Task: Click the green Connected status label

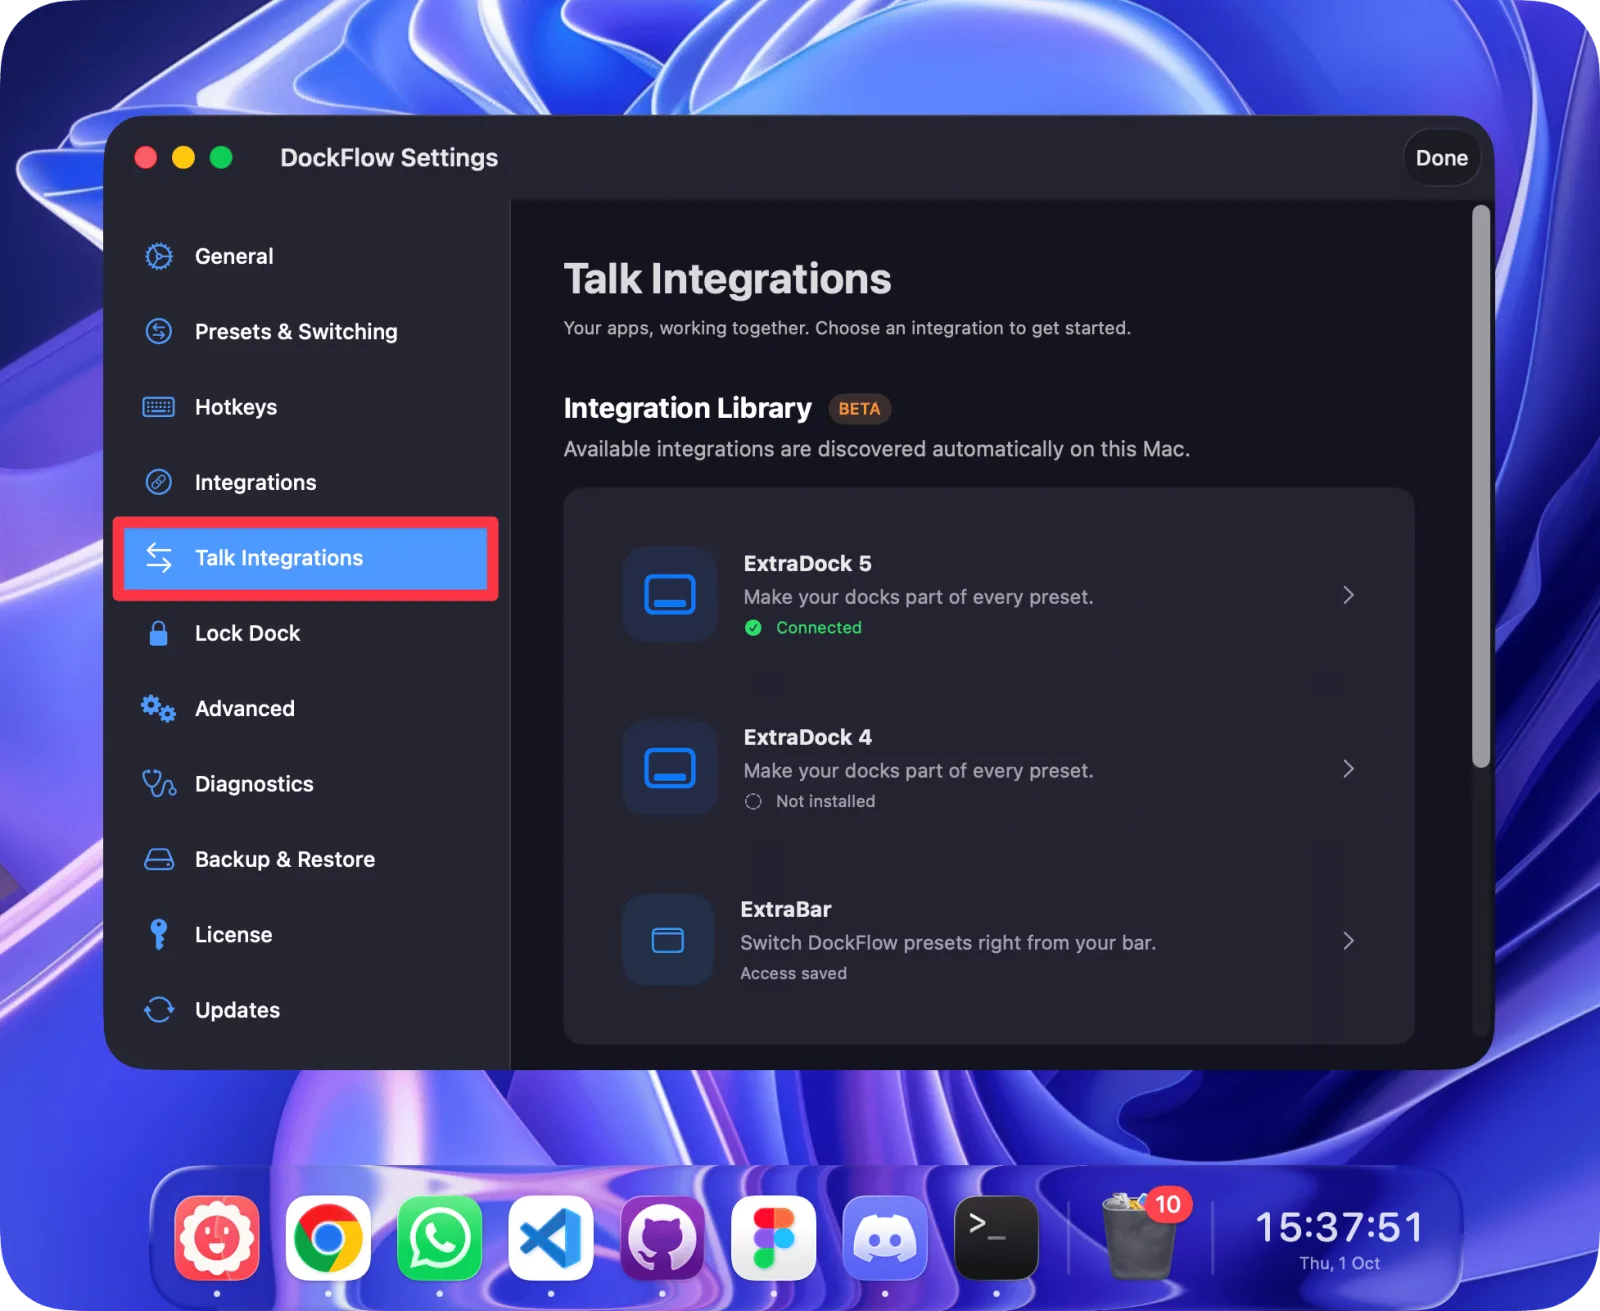Action: [818, 627]
